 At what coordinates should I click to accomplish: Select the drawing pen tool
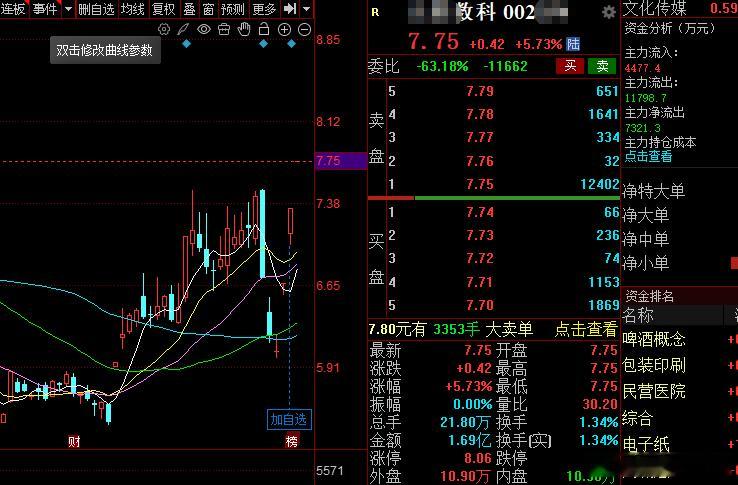[x=183, y=29]
